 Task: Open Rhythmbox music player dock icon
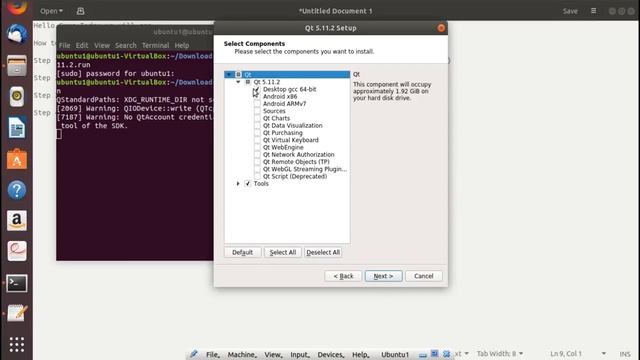[x=17, y=96]
